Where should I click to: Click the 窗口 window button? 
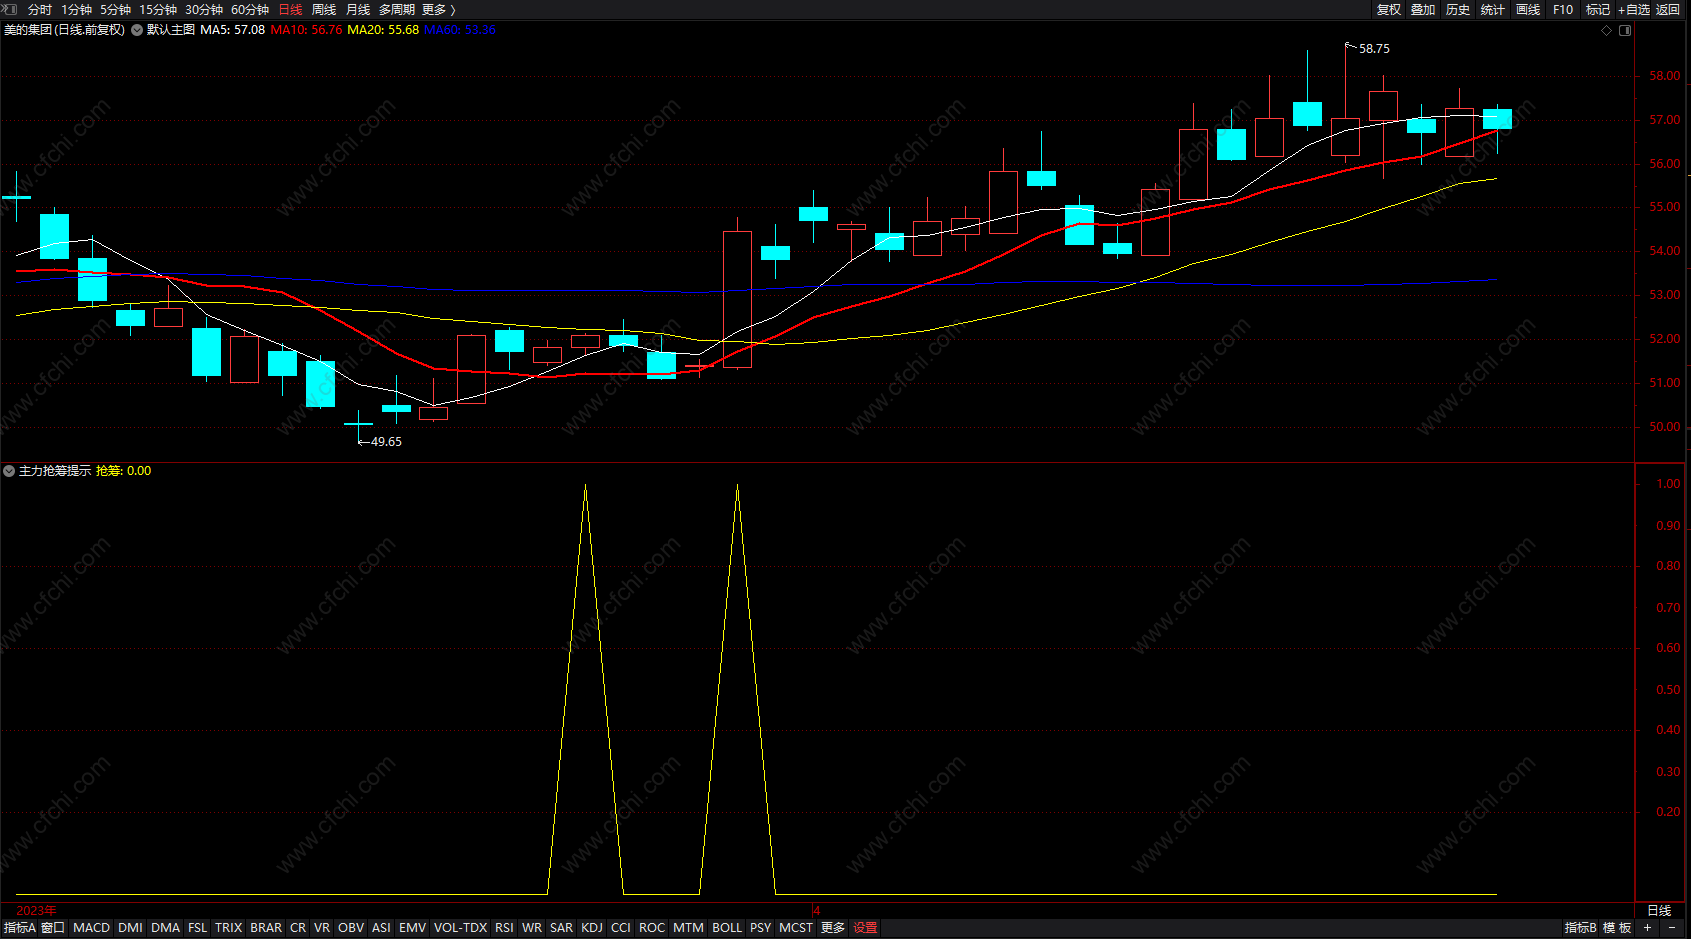coord(53,928)
